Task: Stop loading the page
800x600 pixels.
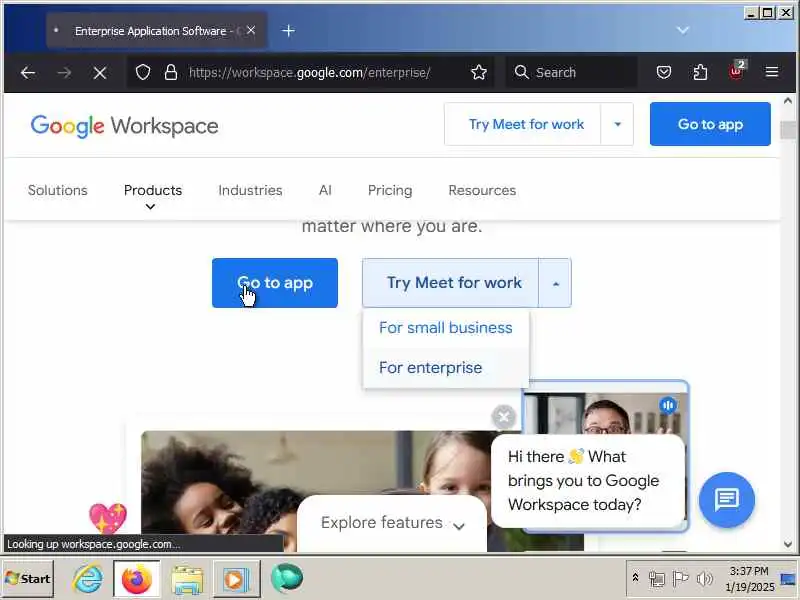Action: coord(100,73)
